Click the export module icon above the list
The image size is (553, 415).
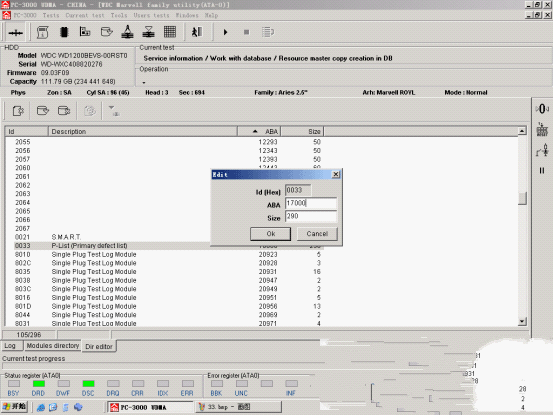(x=18, y=111)
